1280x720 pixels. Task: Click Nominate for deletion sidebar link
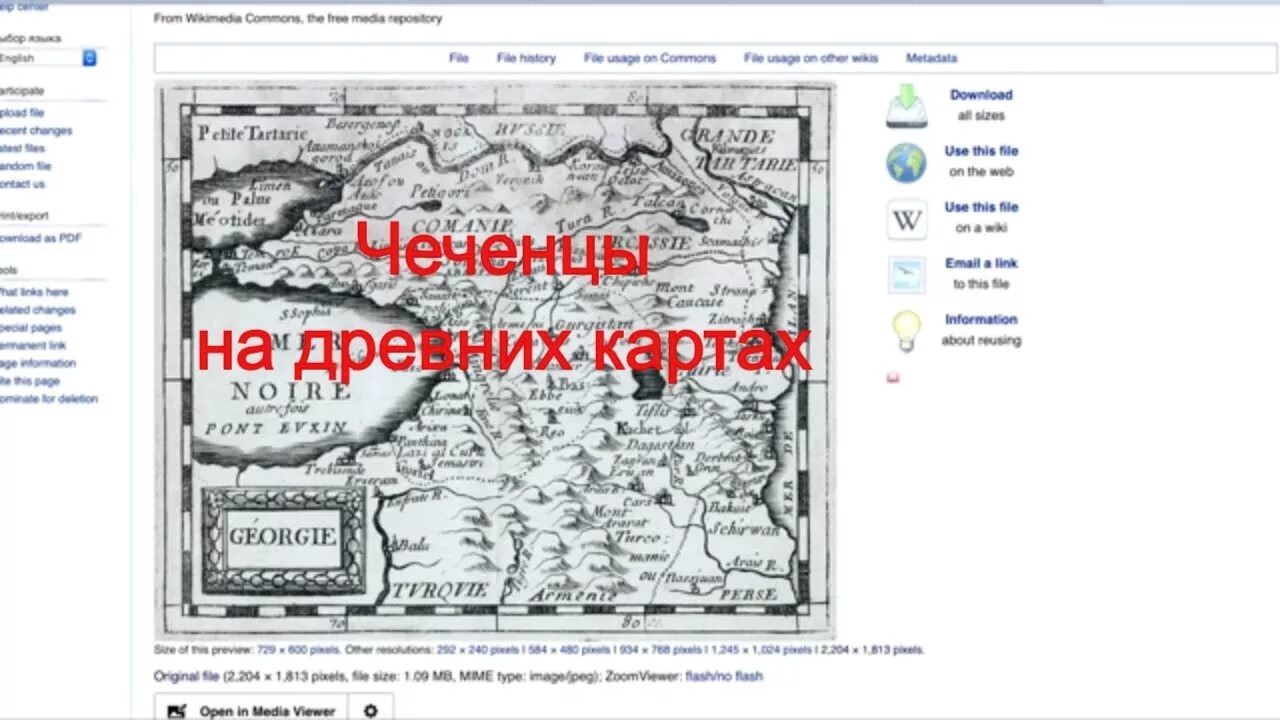pyautogui.click(x=49, y=399)
